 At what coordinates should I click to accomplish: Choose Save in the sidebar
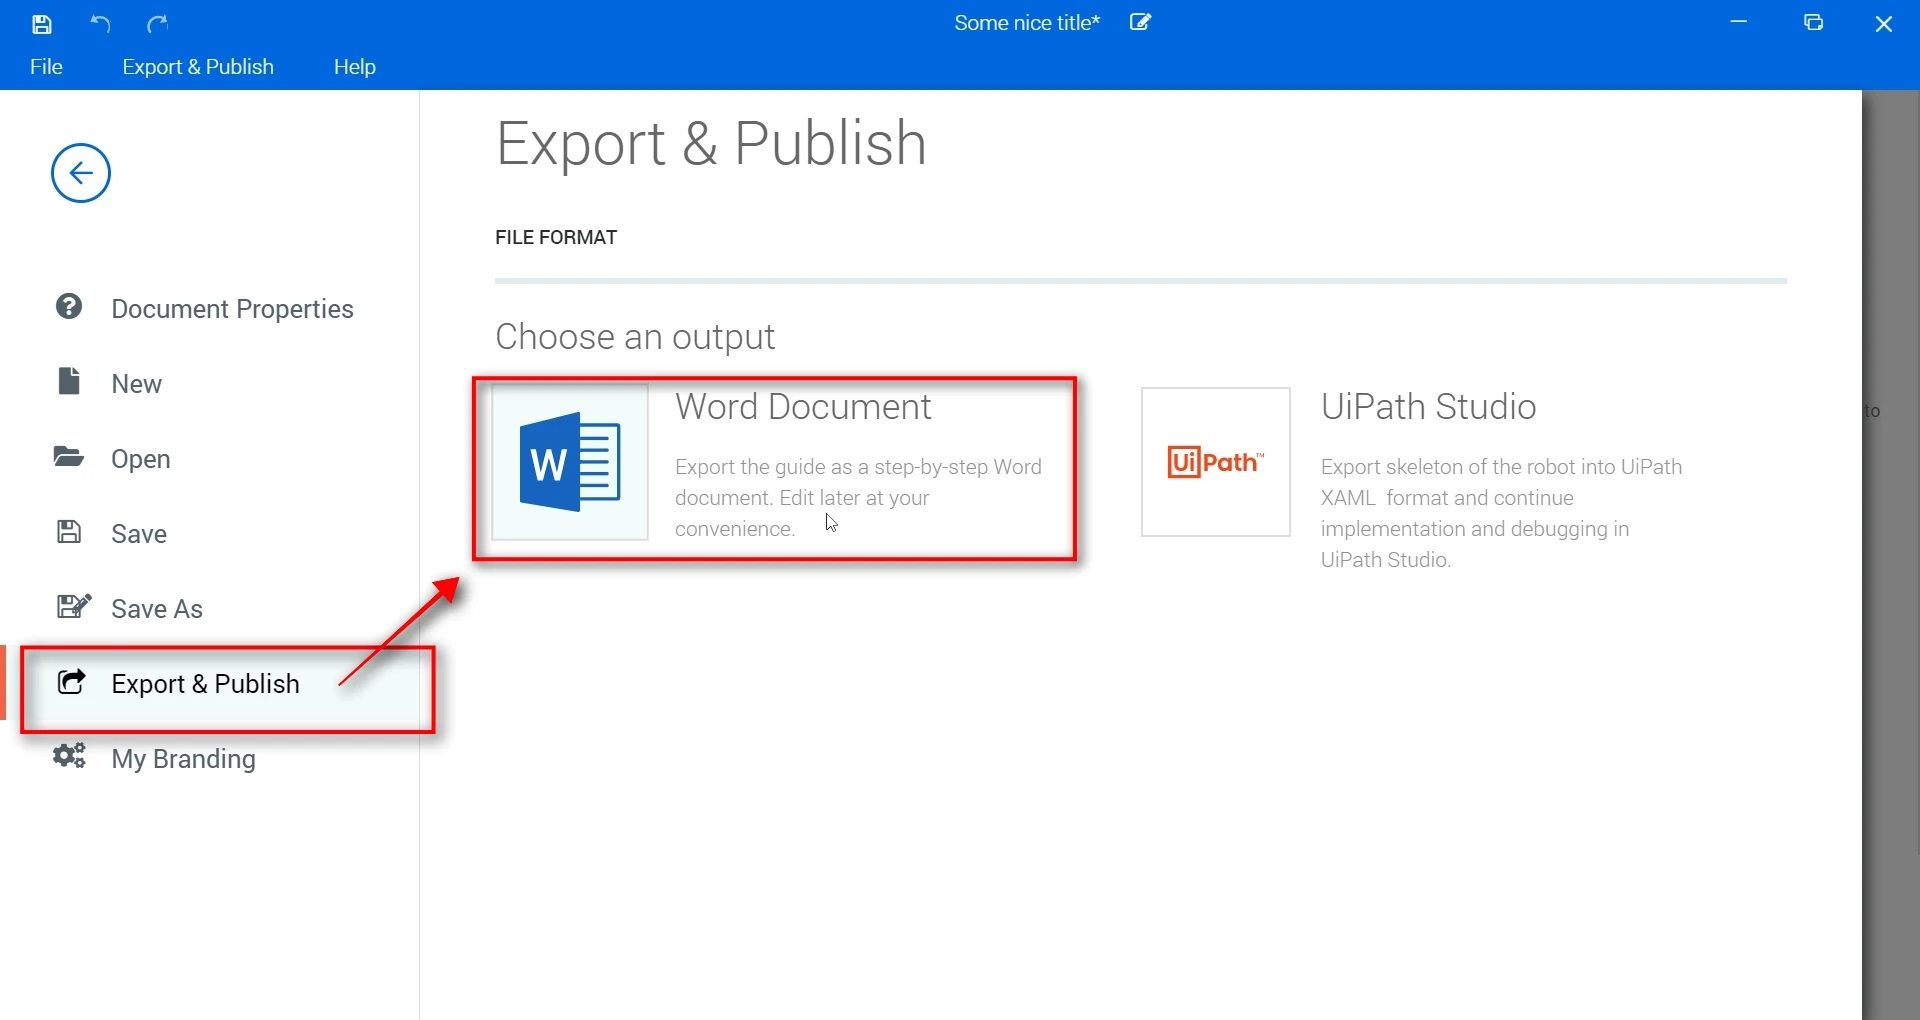(x=210, y=534)
